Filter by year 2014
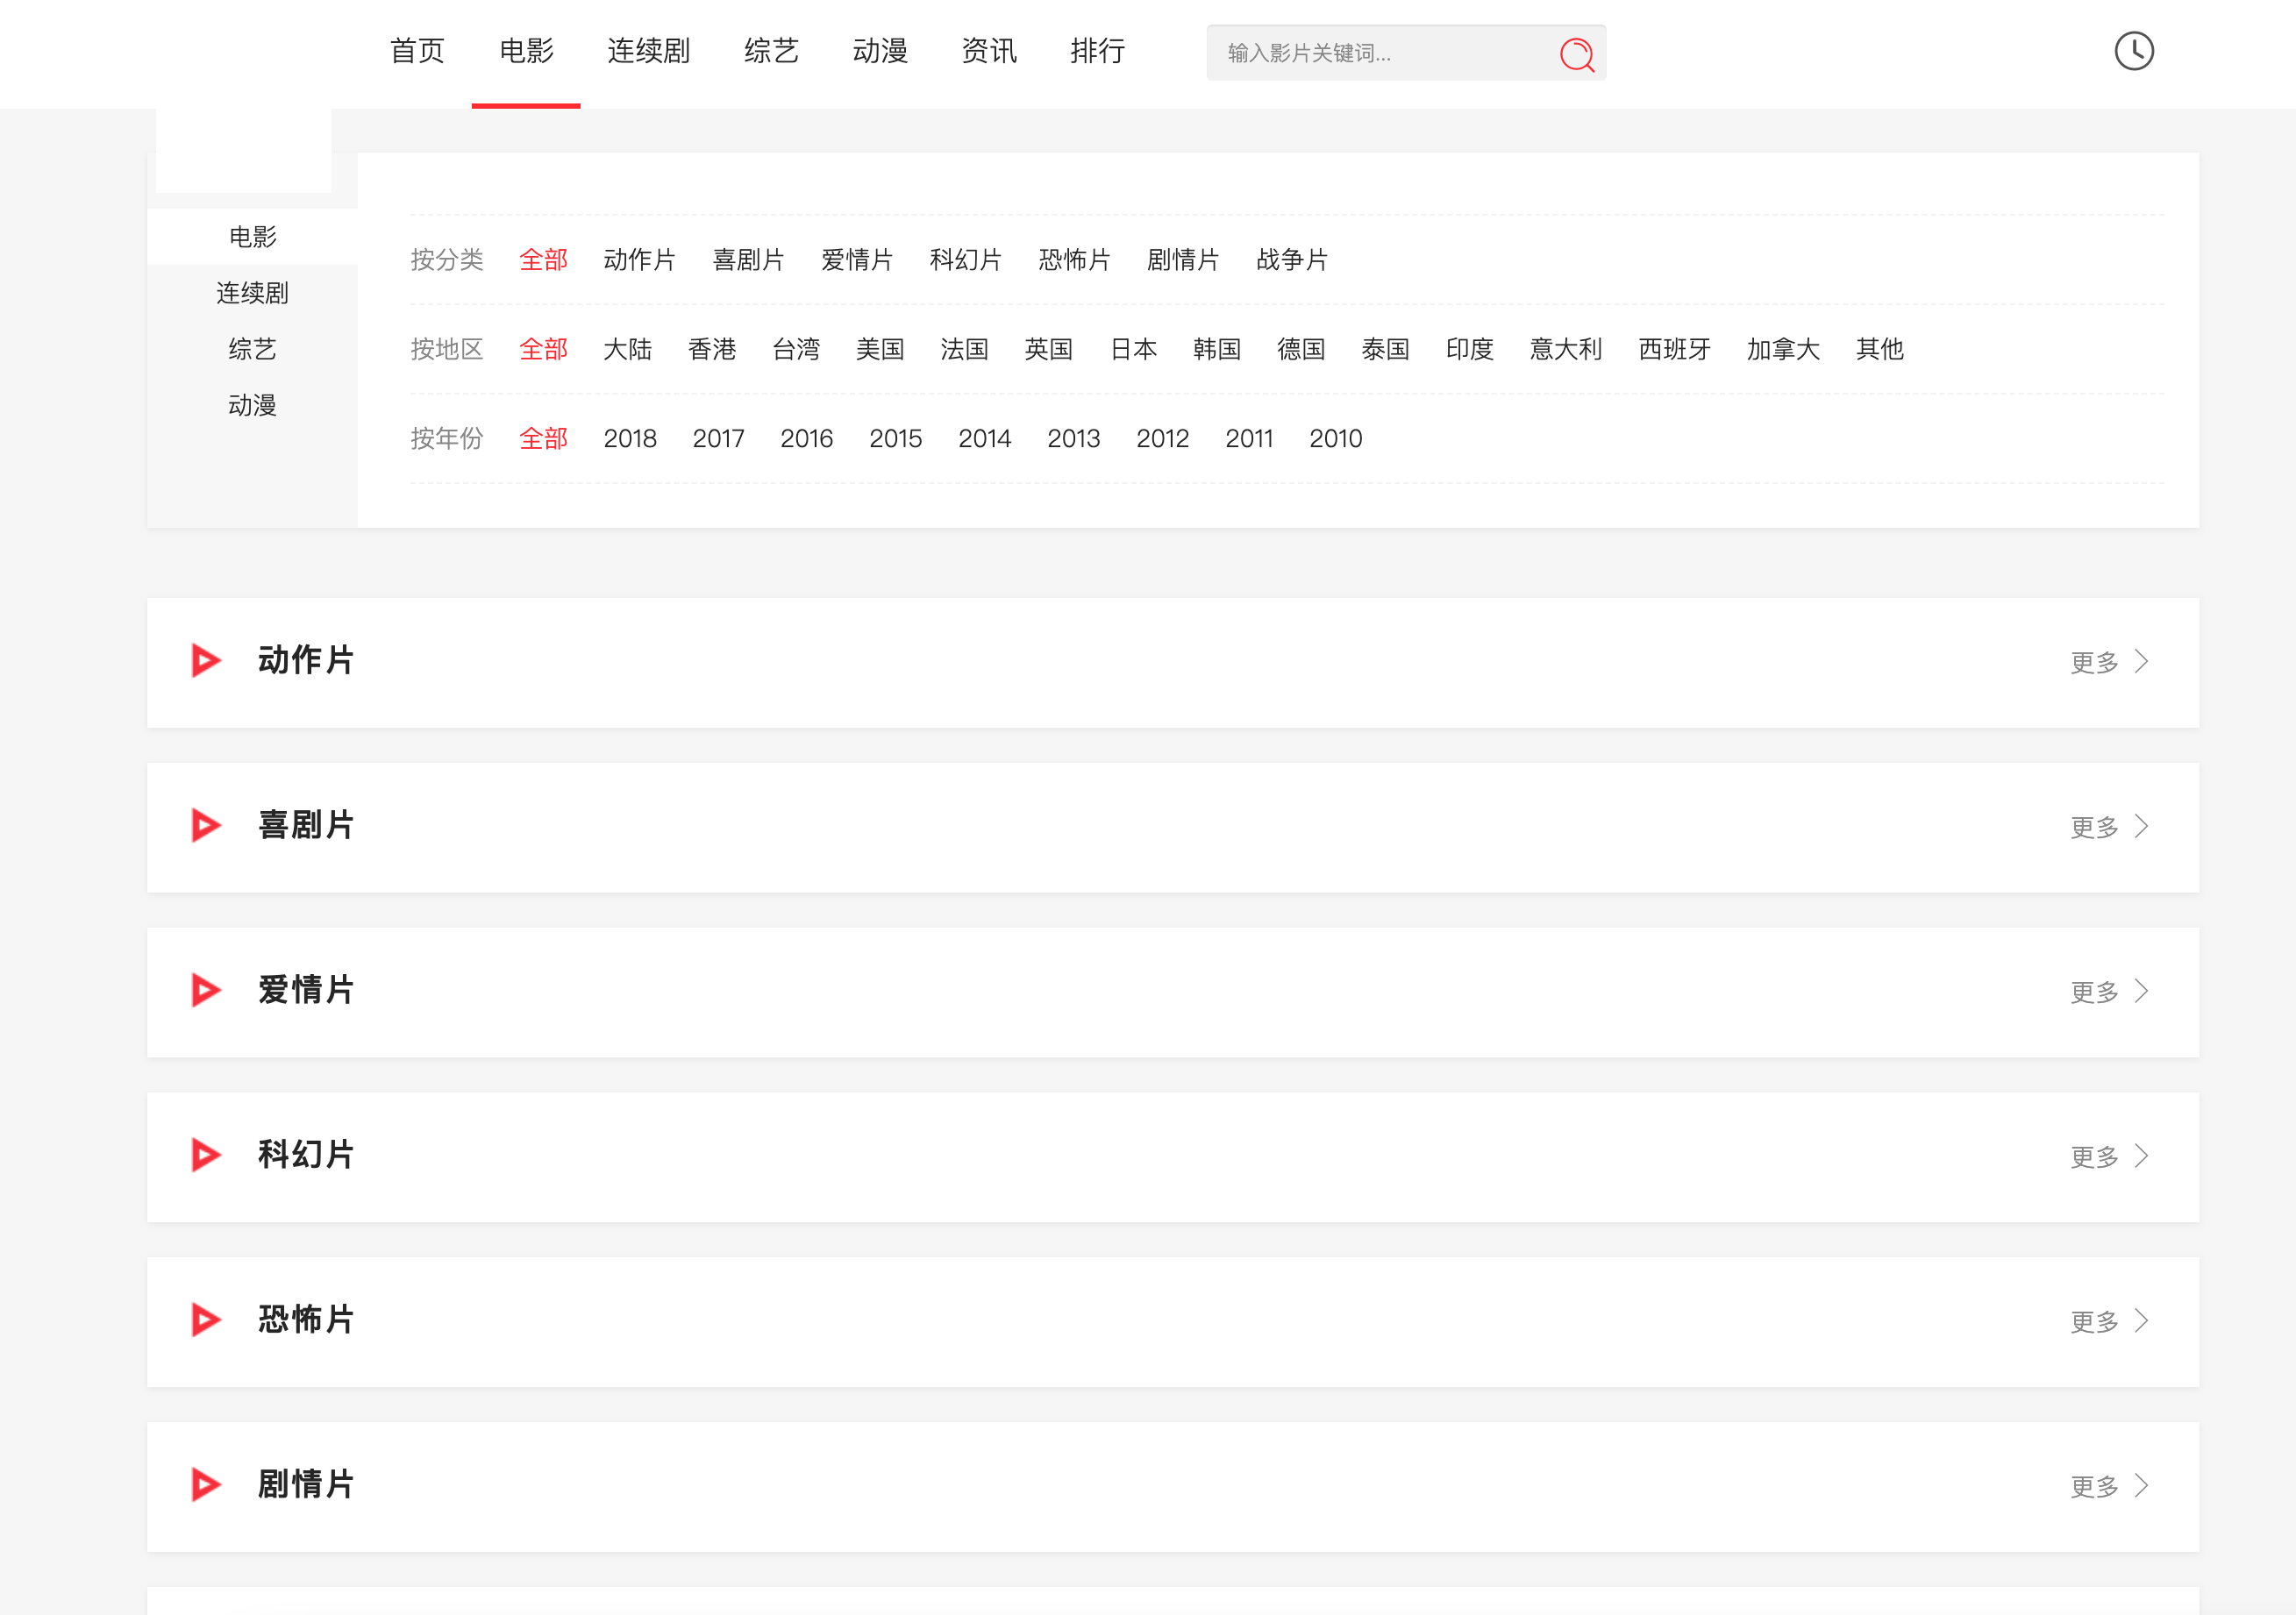 985,439
